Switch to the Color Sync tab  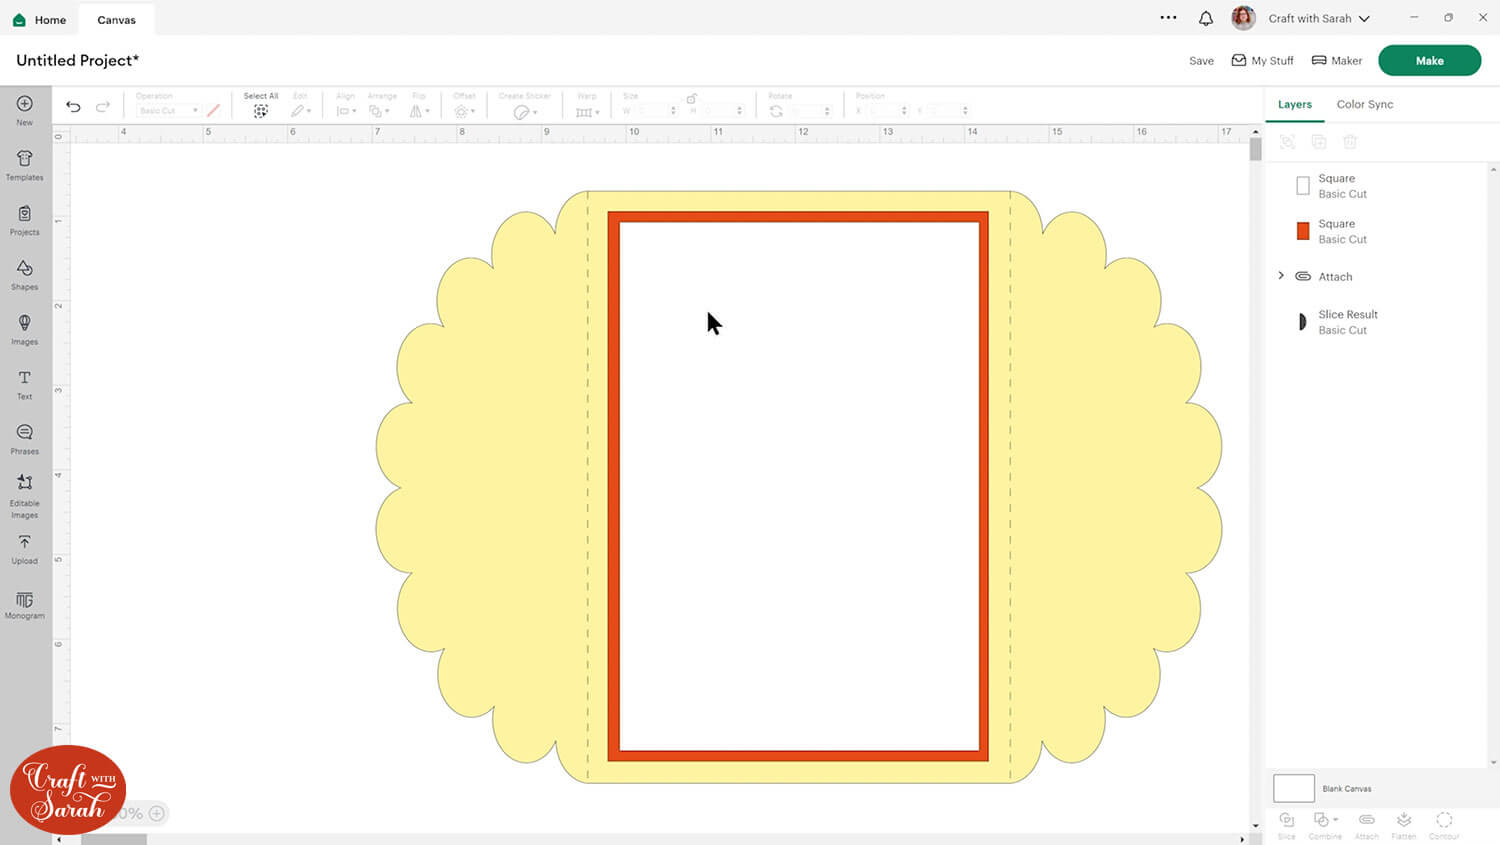click(1364, 104)
